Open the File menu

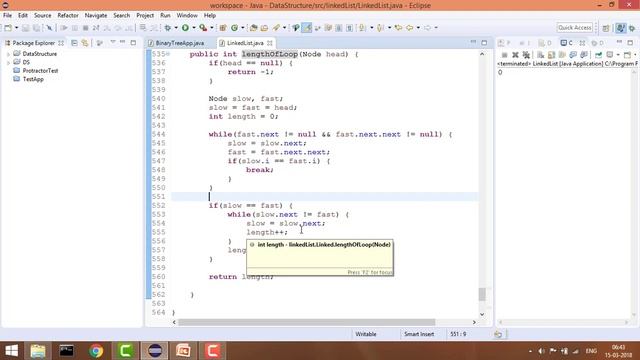[x=7, y=16]
